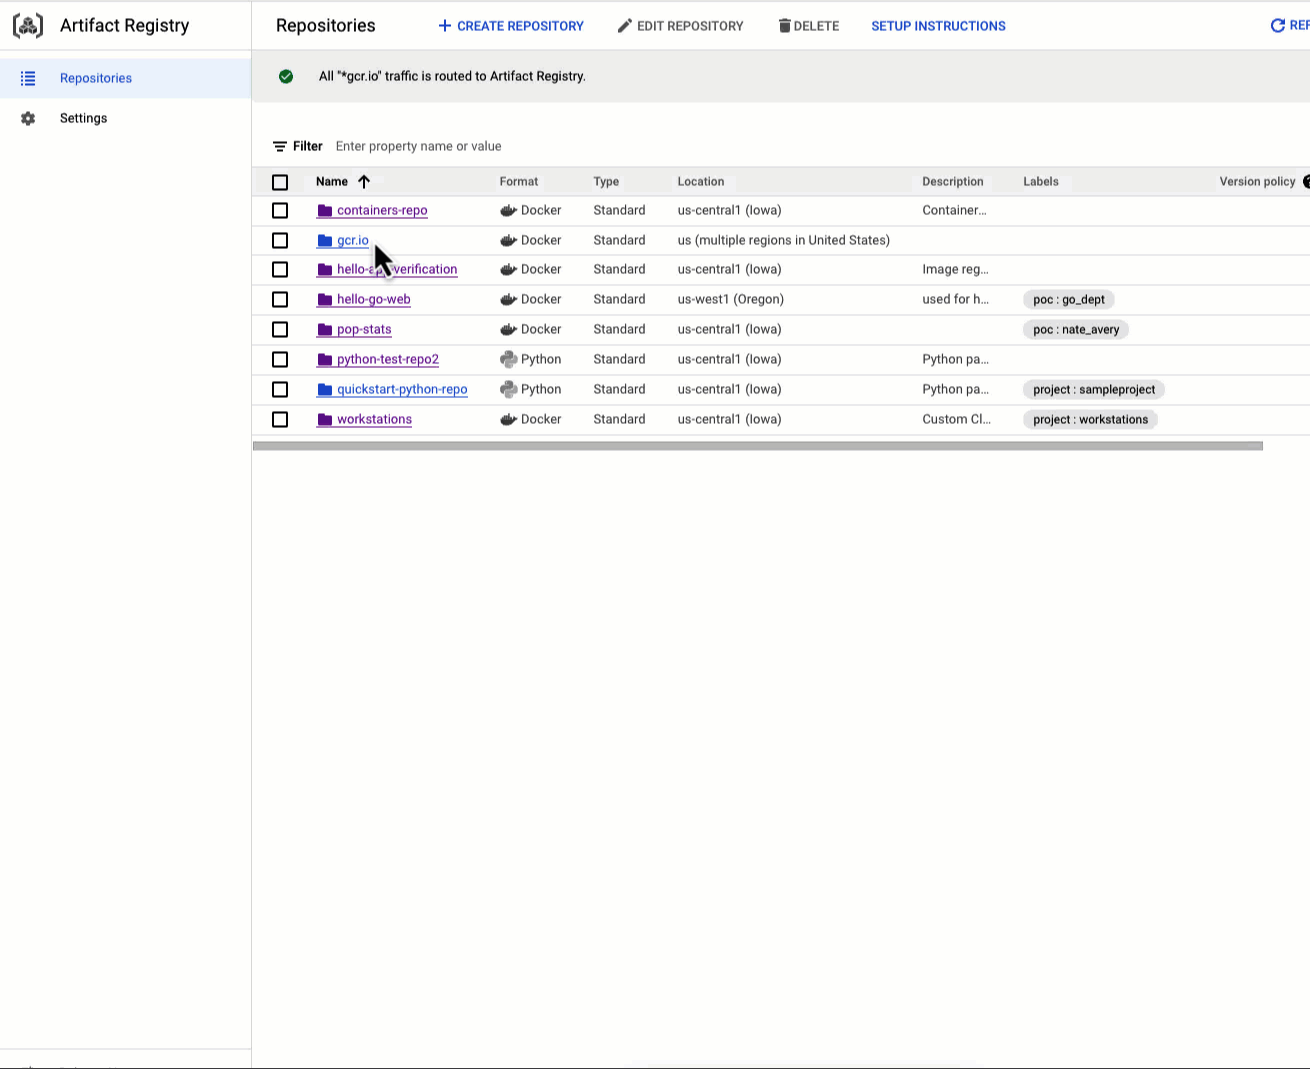Click the Location column header
The image size is (1310, 1069).
point(701,182)
